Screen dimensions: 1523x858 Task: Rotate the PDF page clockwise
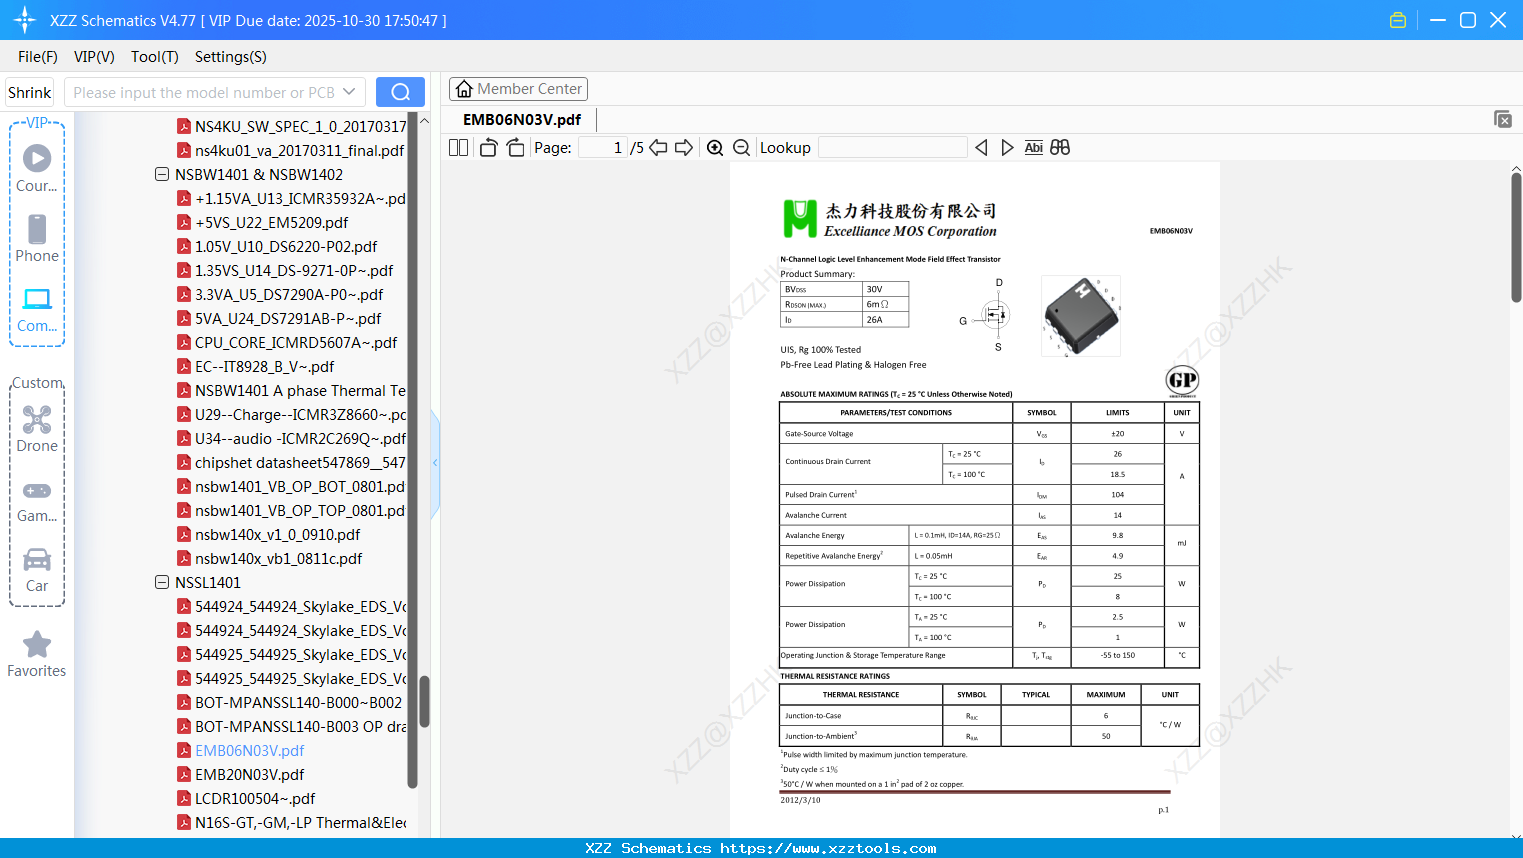pyautogui.click(x=515, y=148)
